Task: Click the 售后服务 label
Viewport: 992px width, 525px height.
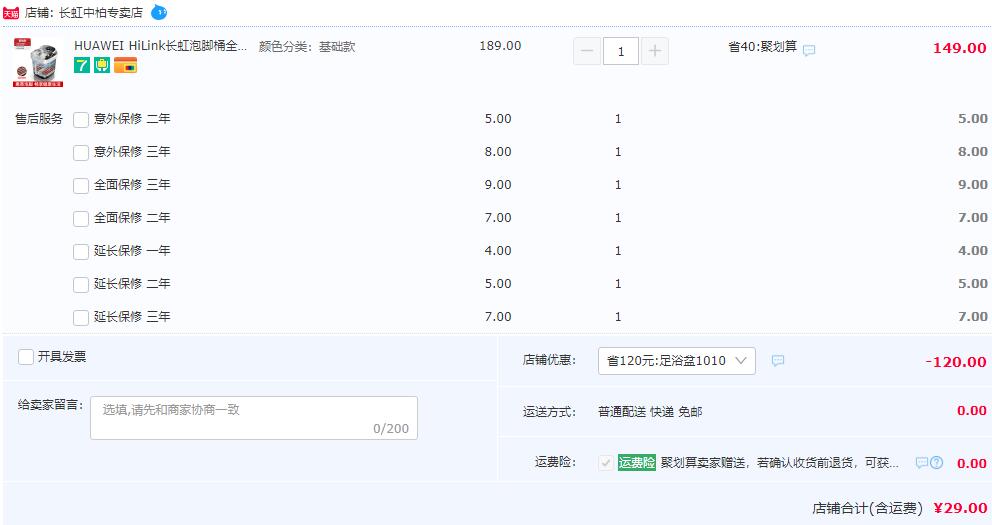Action: coord(39,118)
